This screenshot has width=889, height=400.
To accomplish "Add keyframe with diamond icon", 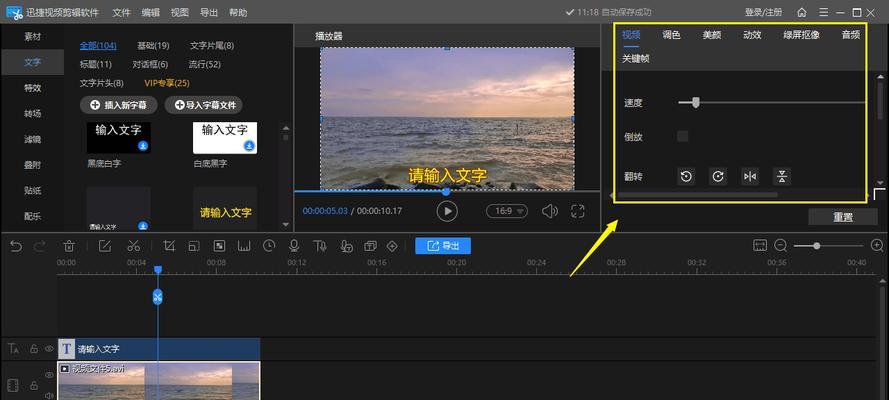I will click(392, 246).
